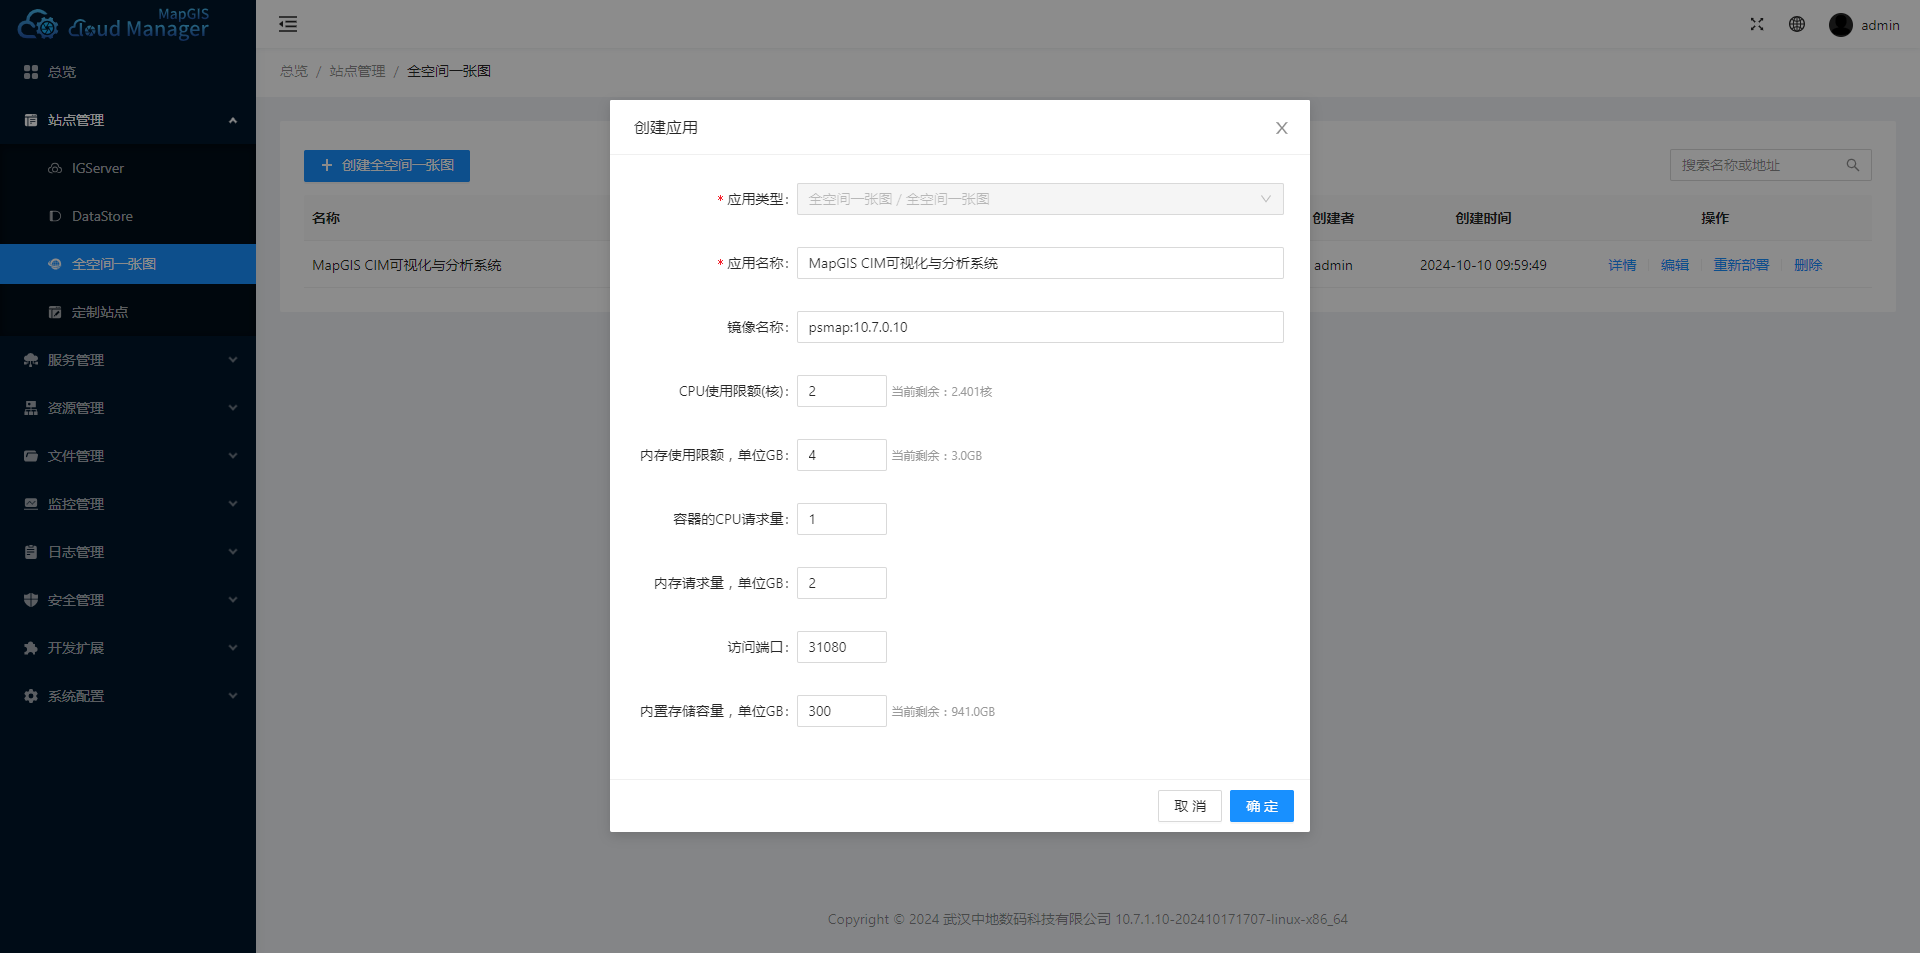Image resolution: width=1920 pixels, height=953 pixels.
Task: Click 重新部署 link in the table row
Action: coord(1741,265)
